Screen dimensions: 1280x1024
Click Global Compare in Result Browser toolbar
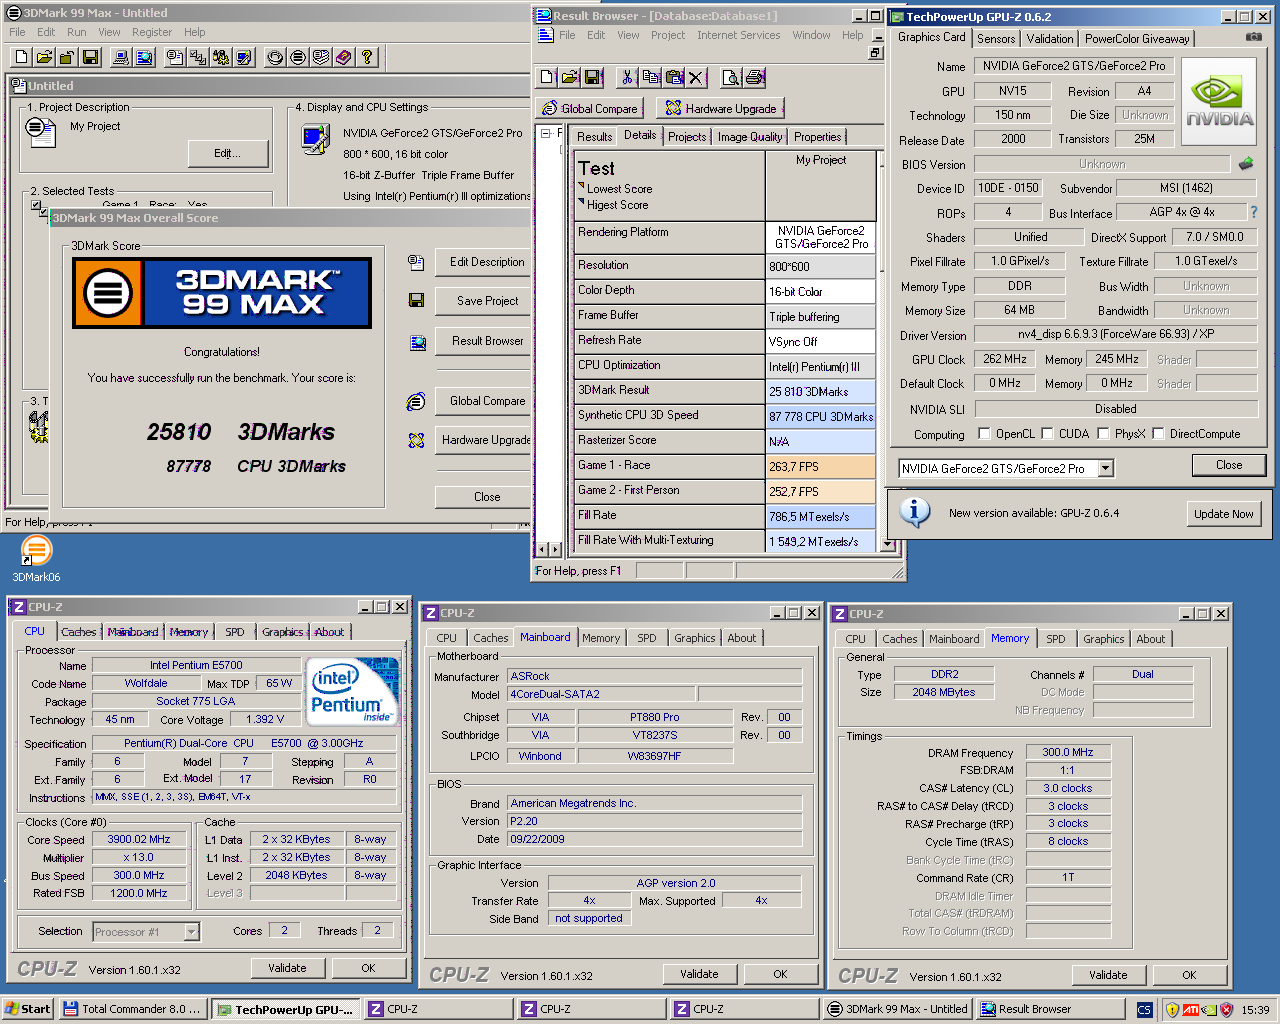[589, 108]
